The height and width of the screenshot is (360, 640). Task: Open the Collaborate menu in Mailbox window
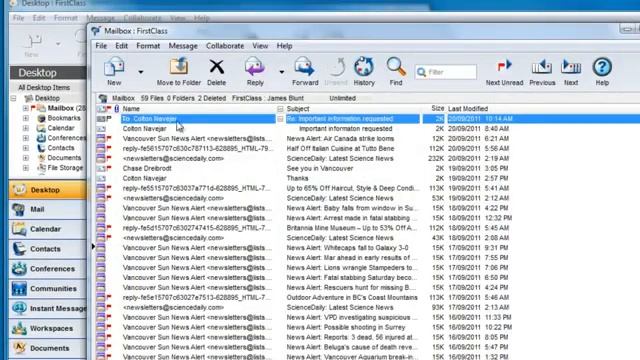click(225, 46)
